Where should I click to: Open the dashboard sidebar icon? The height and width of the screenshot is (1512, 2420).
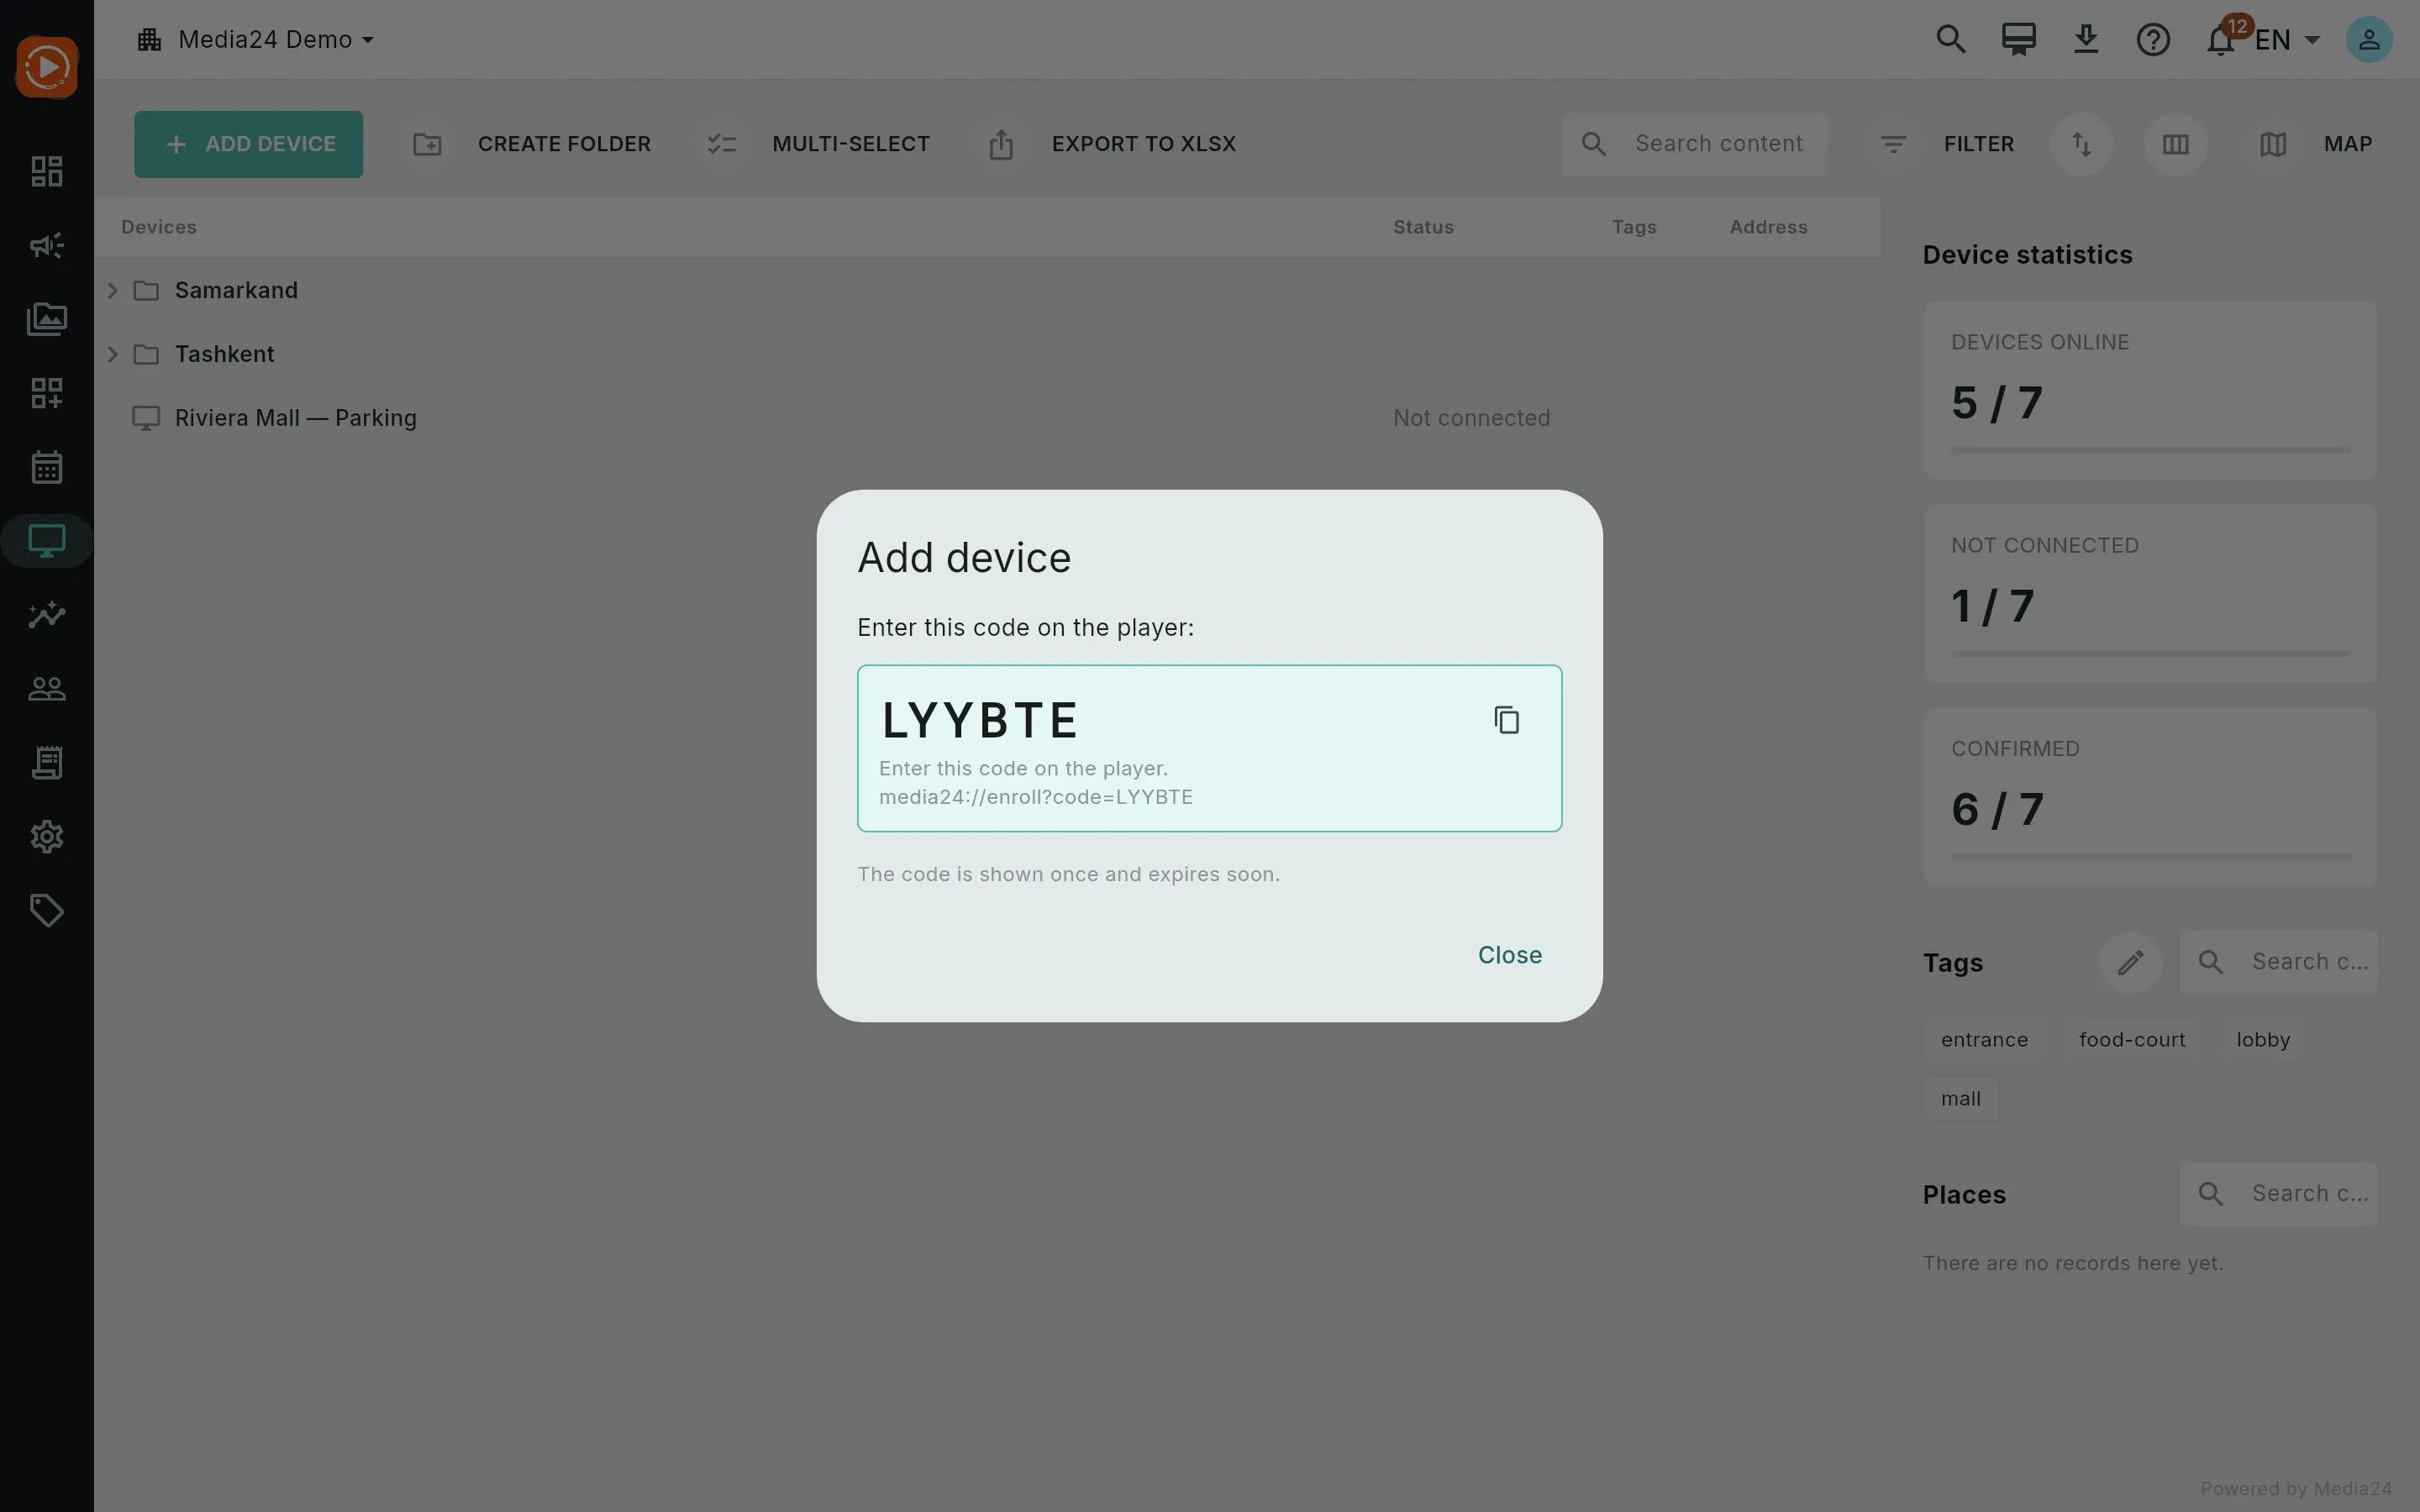click(x=47, y=171)
